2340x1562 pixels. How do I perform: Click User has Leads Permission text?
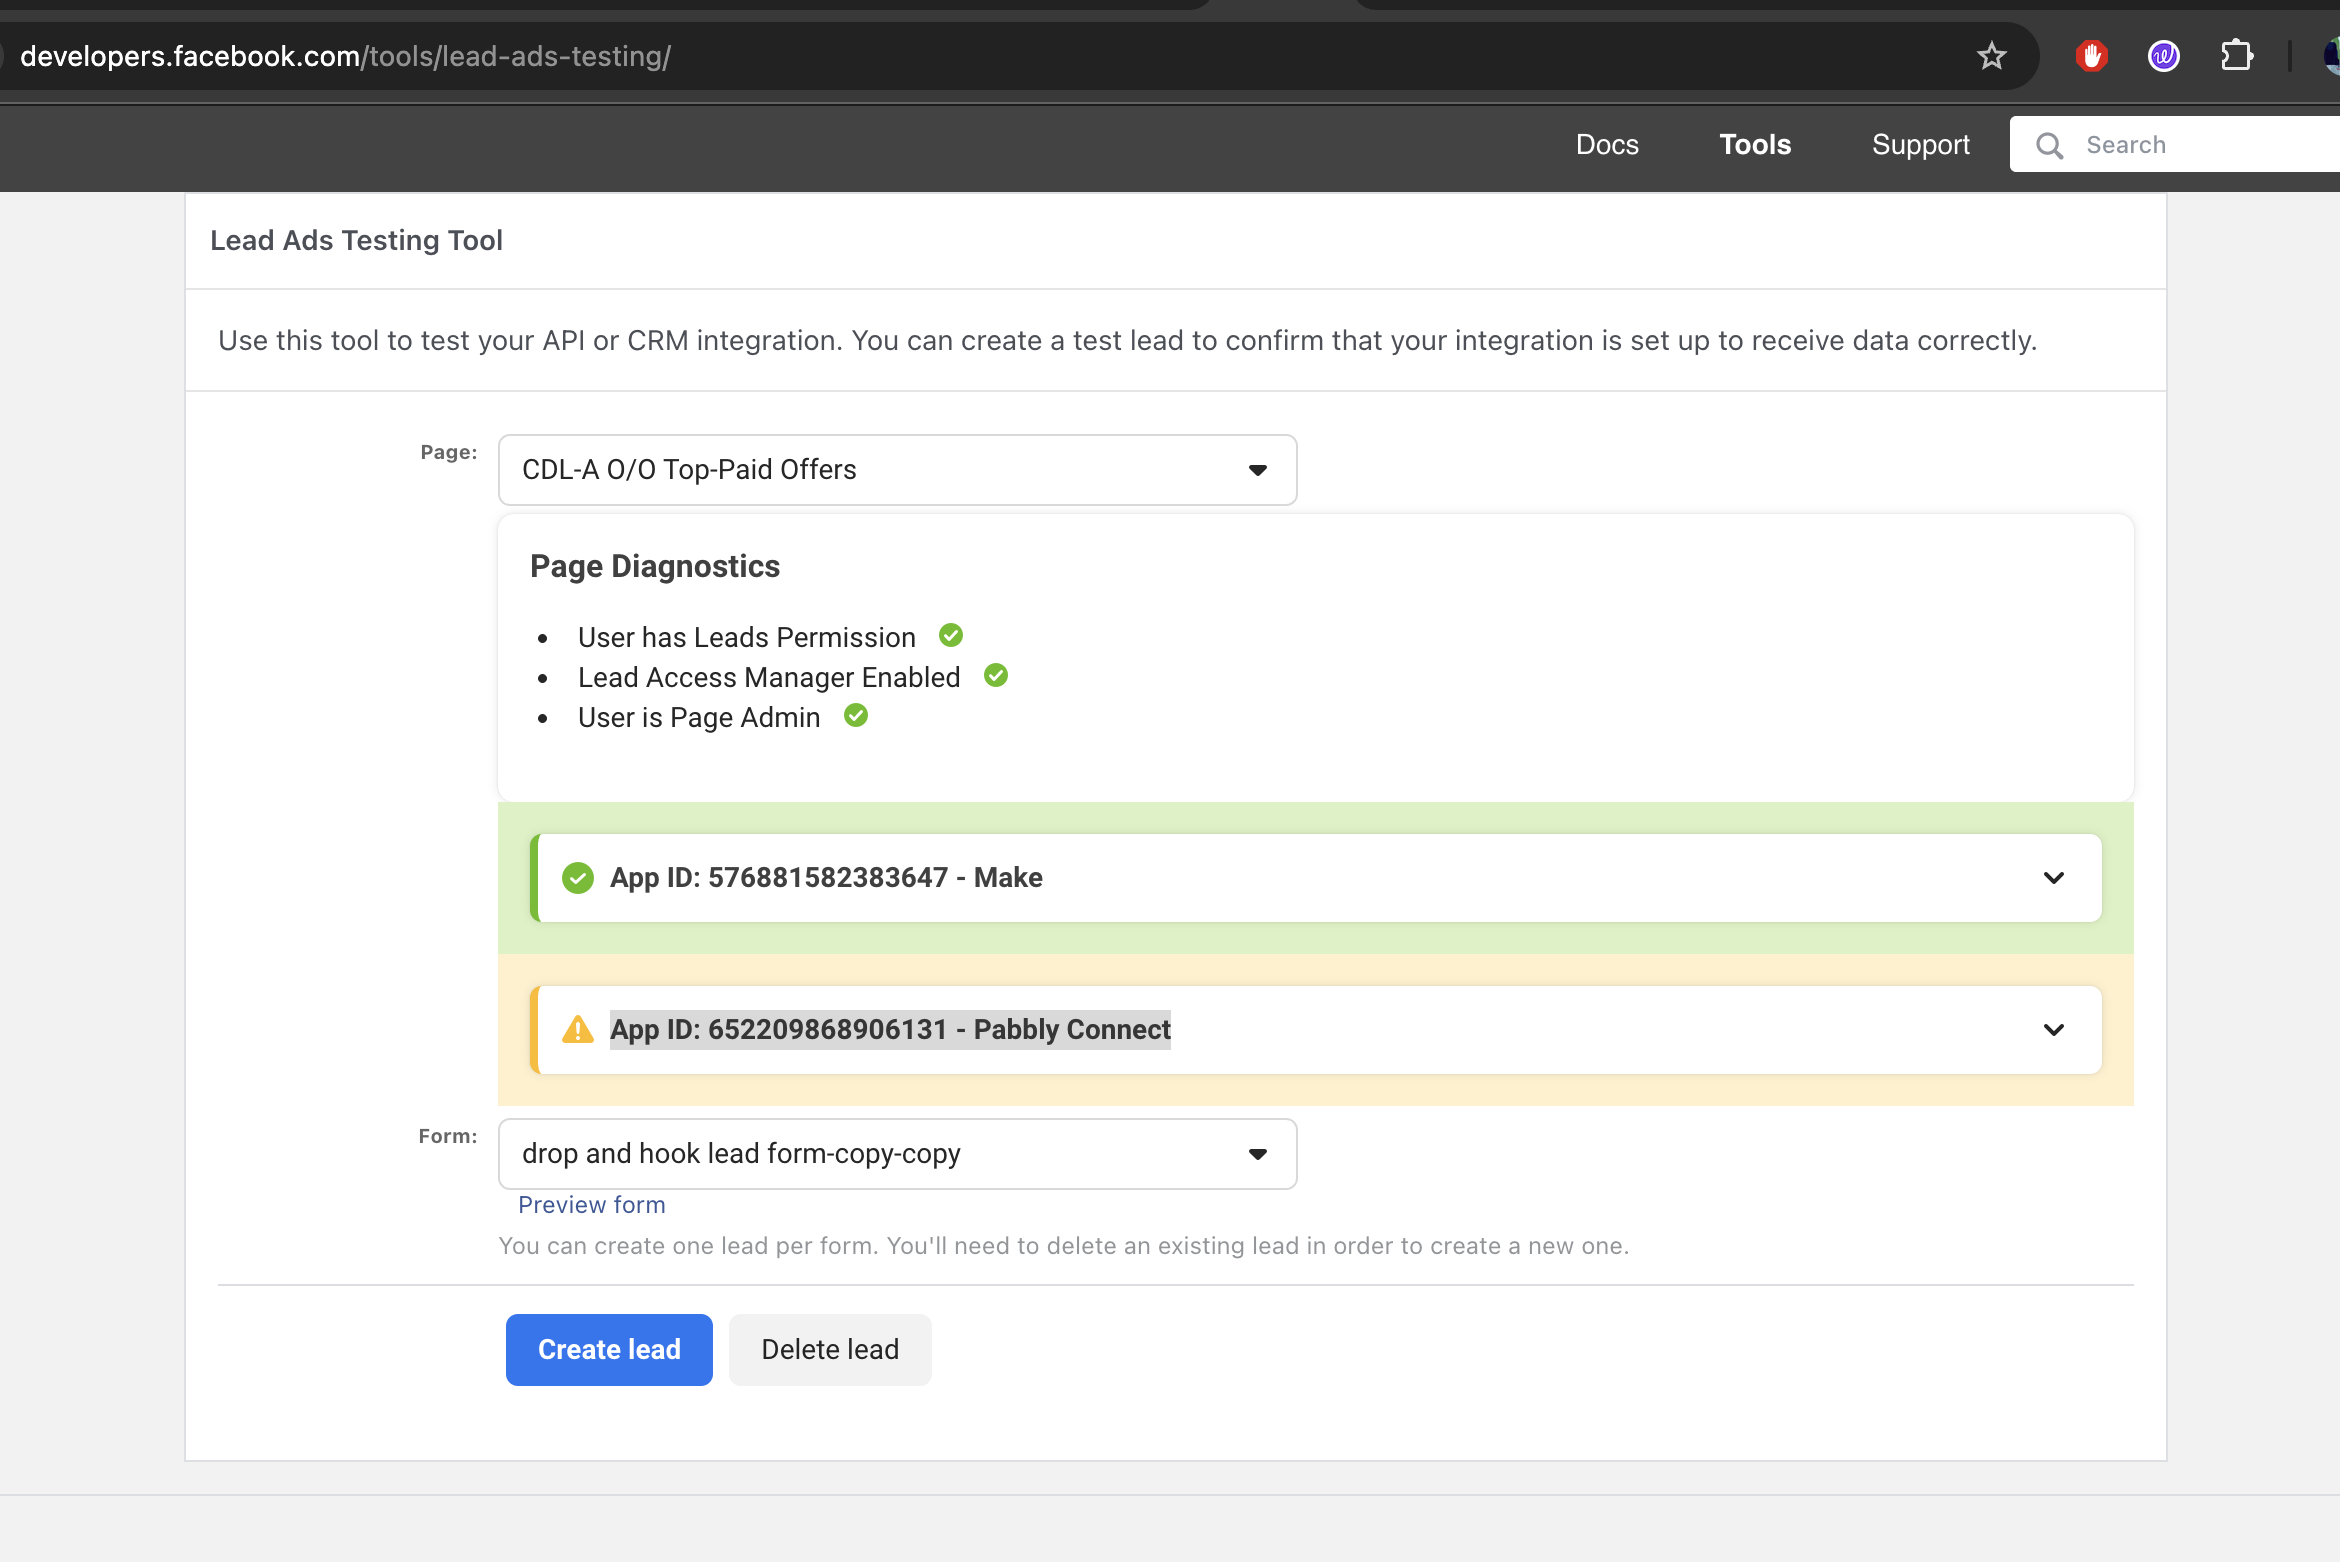(746, 637)
